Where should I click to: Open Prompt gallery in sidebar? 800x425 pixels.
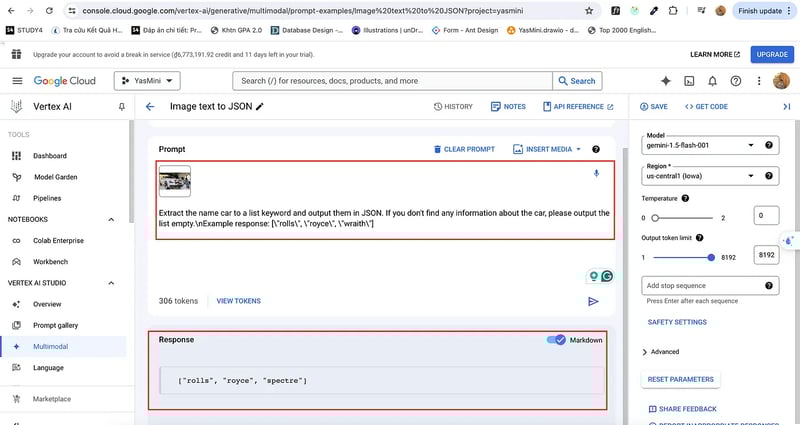tap(56, 326)
